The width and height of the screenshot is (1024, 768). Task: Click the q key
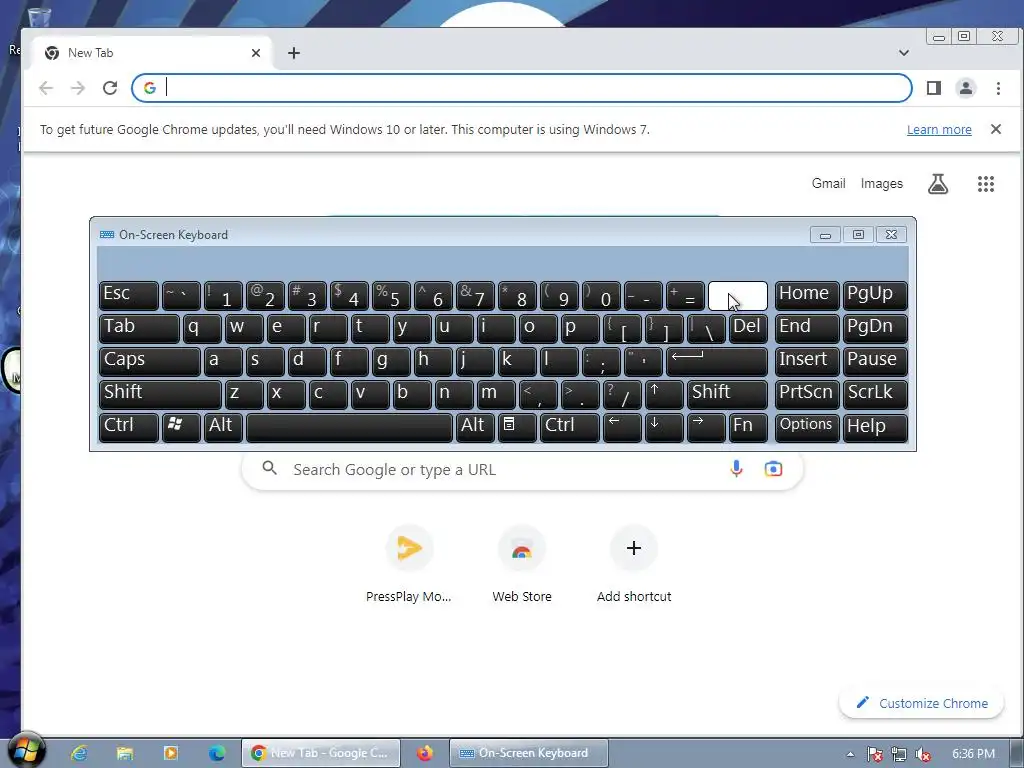pyautogui.click(x=202, y=328)
